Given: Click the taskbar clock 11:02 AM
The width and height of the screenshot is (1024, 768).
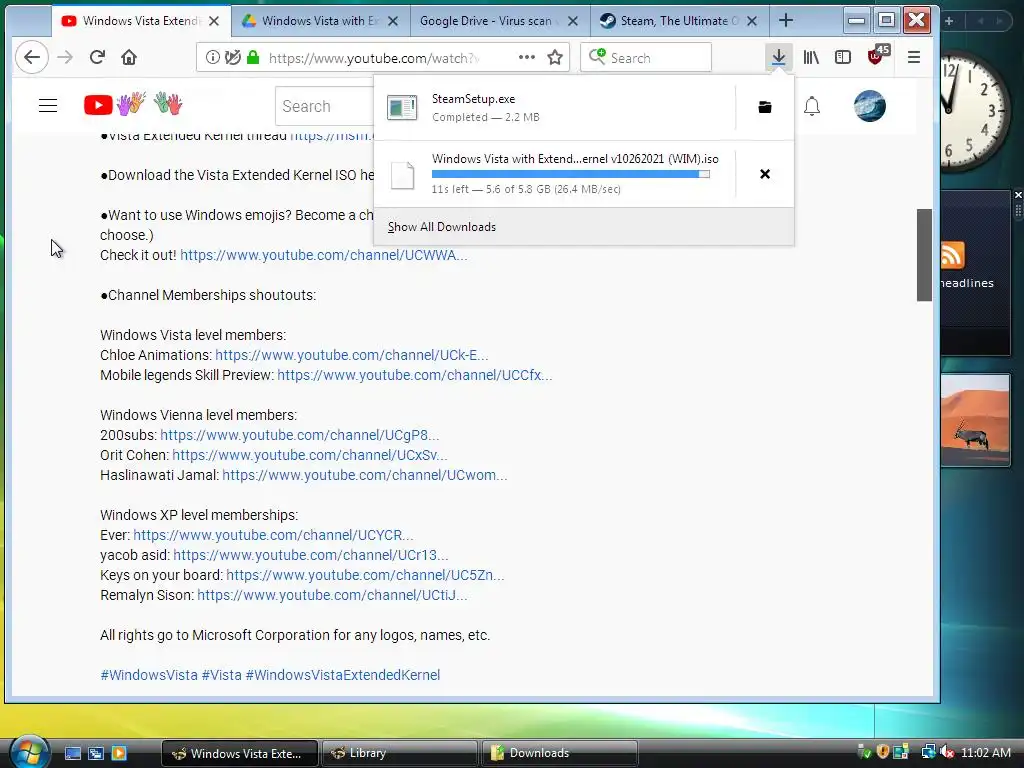Looking at the screenshot, I should 985,753.
